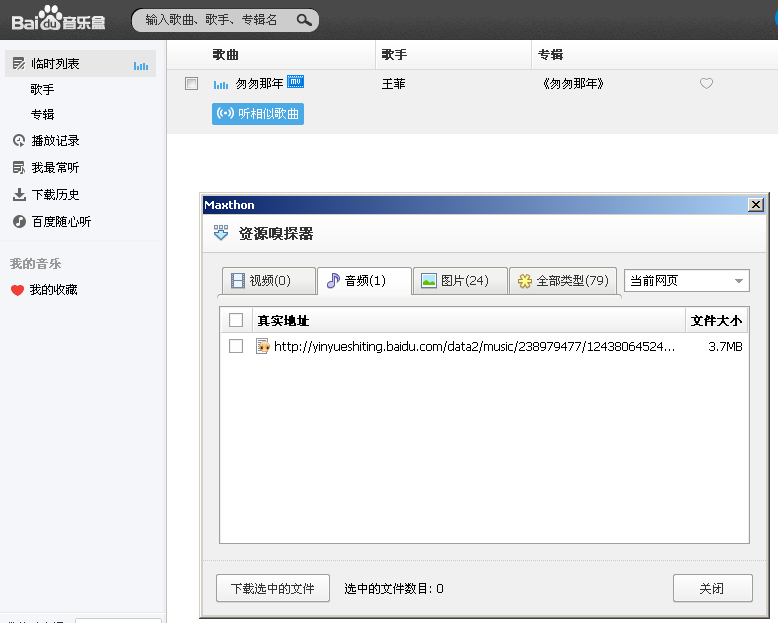Click the playing bars icon beside 临时列表
778x623 pixels.
tap(141, 65)
